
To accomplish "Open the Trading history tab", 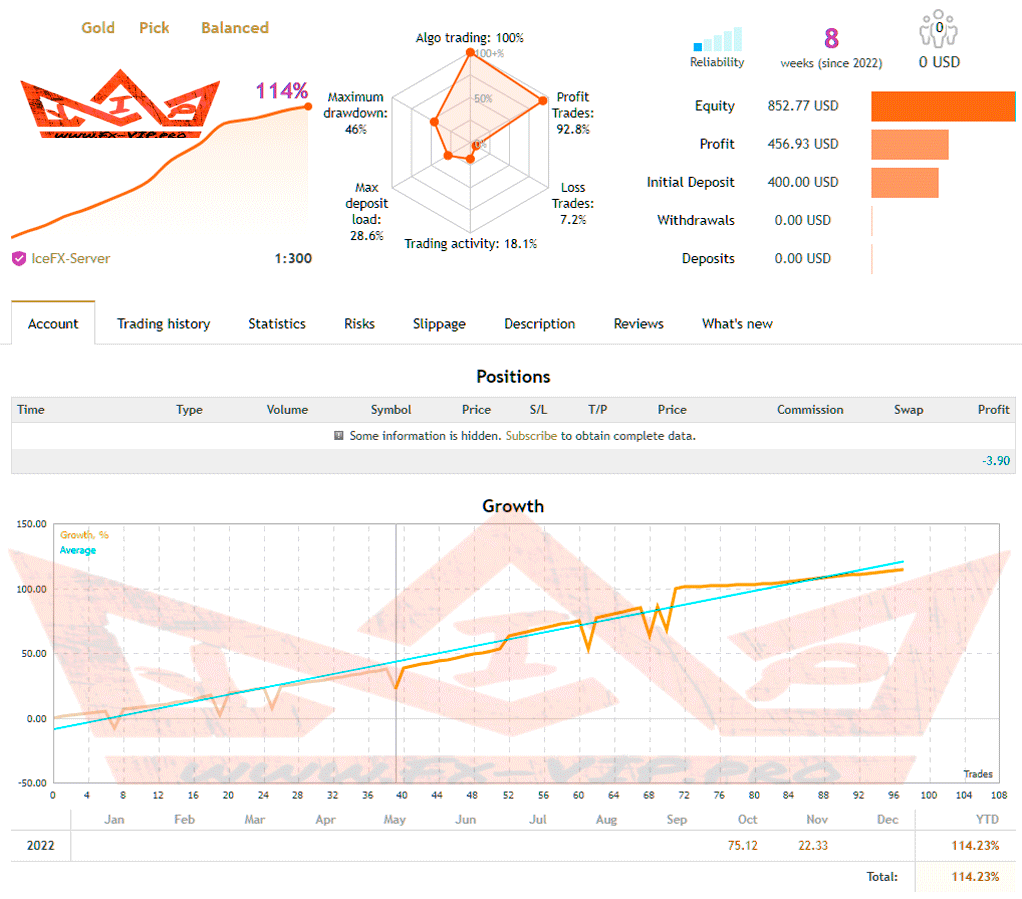I will coord(163,324).
